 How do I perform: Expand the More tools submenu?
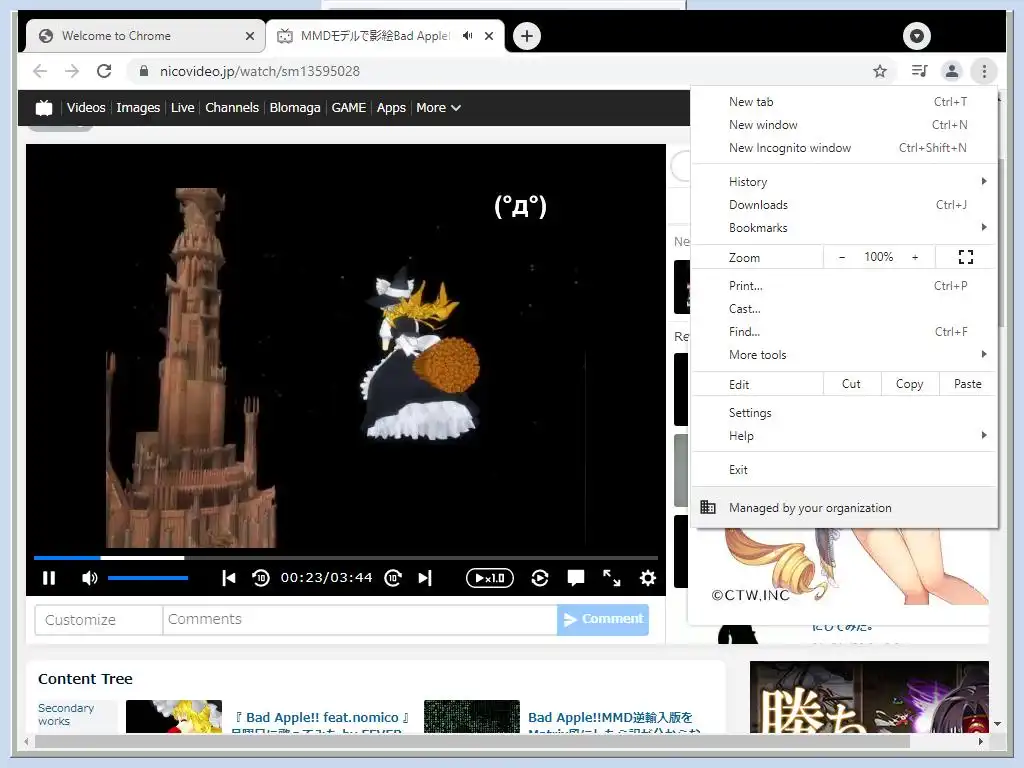click(843, 355)
